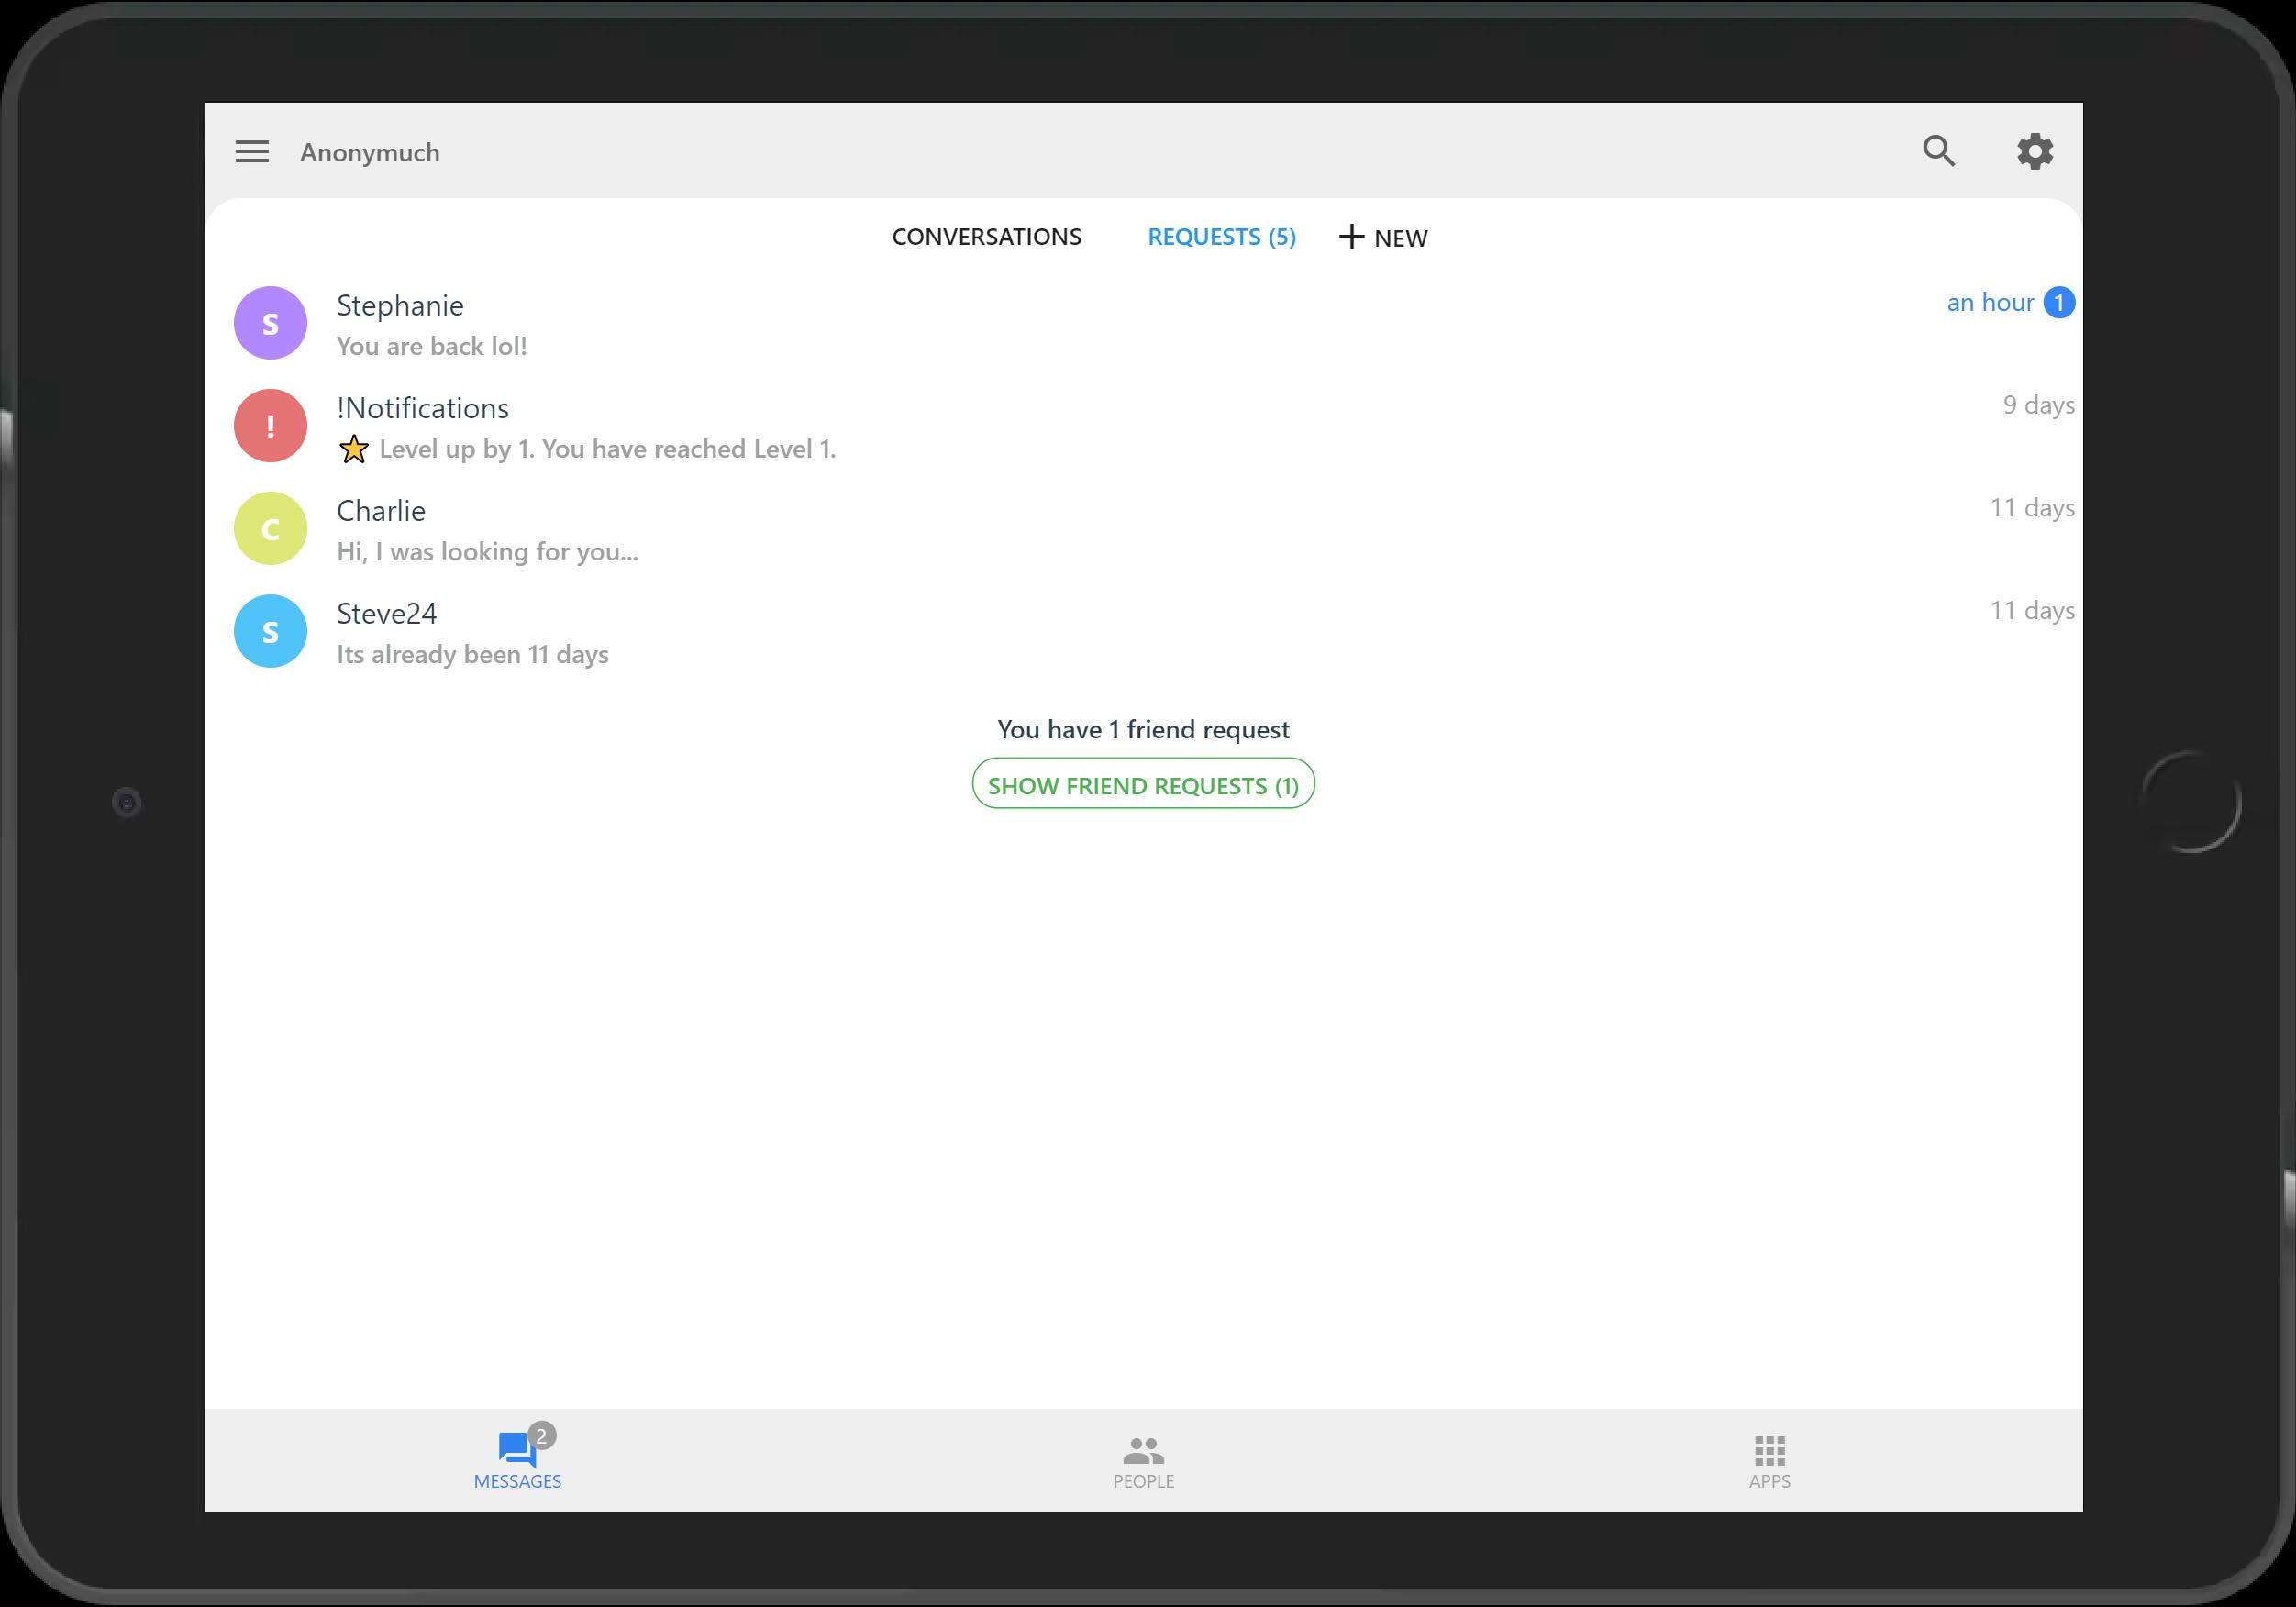Open the Messages tab icon

[x=517, y=1448]
